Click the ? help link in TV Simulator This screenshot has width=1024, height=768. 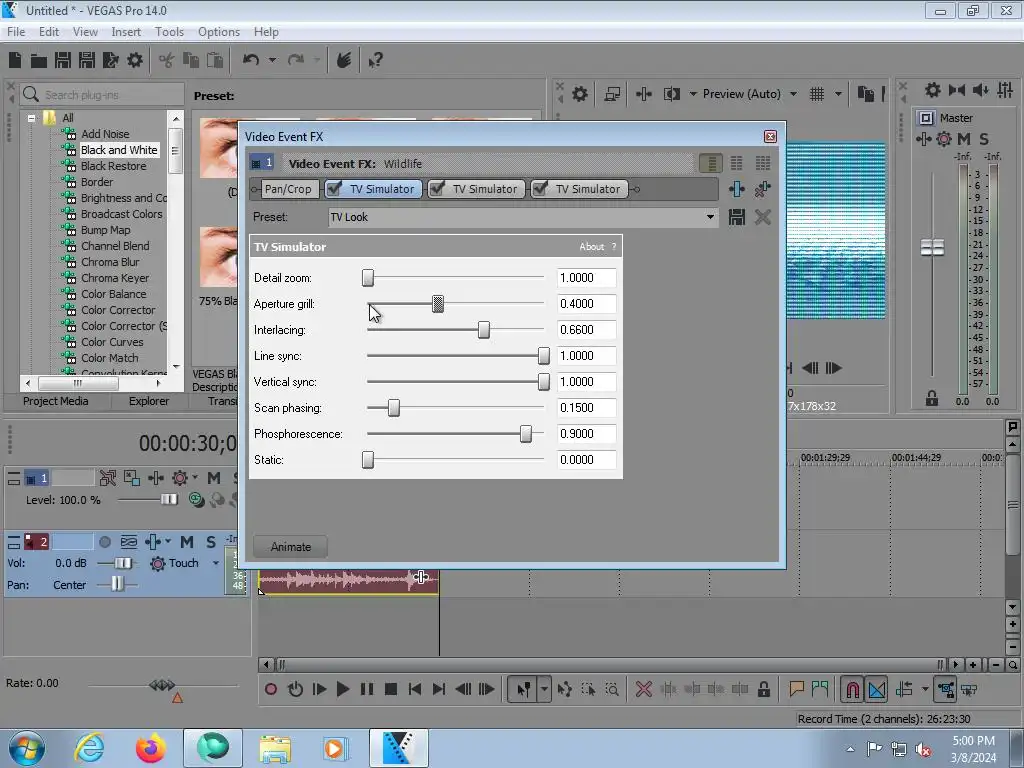pyautogui.click(x=614, y=247)
